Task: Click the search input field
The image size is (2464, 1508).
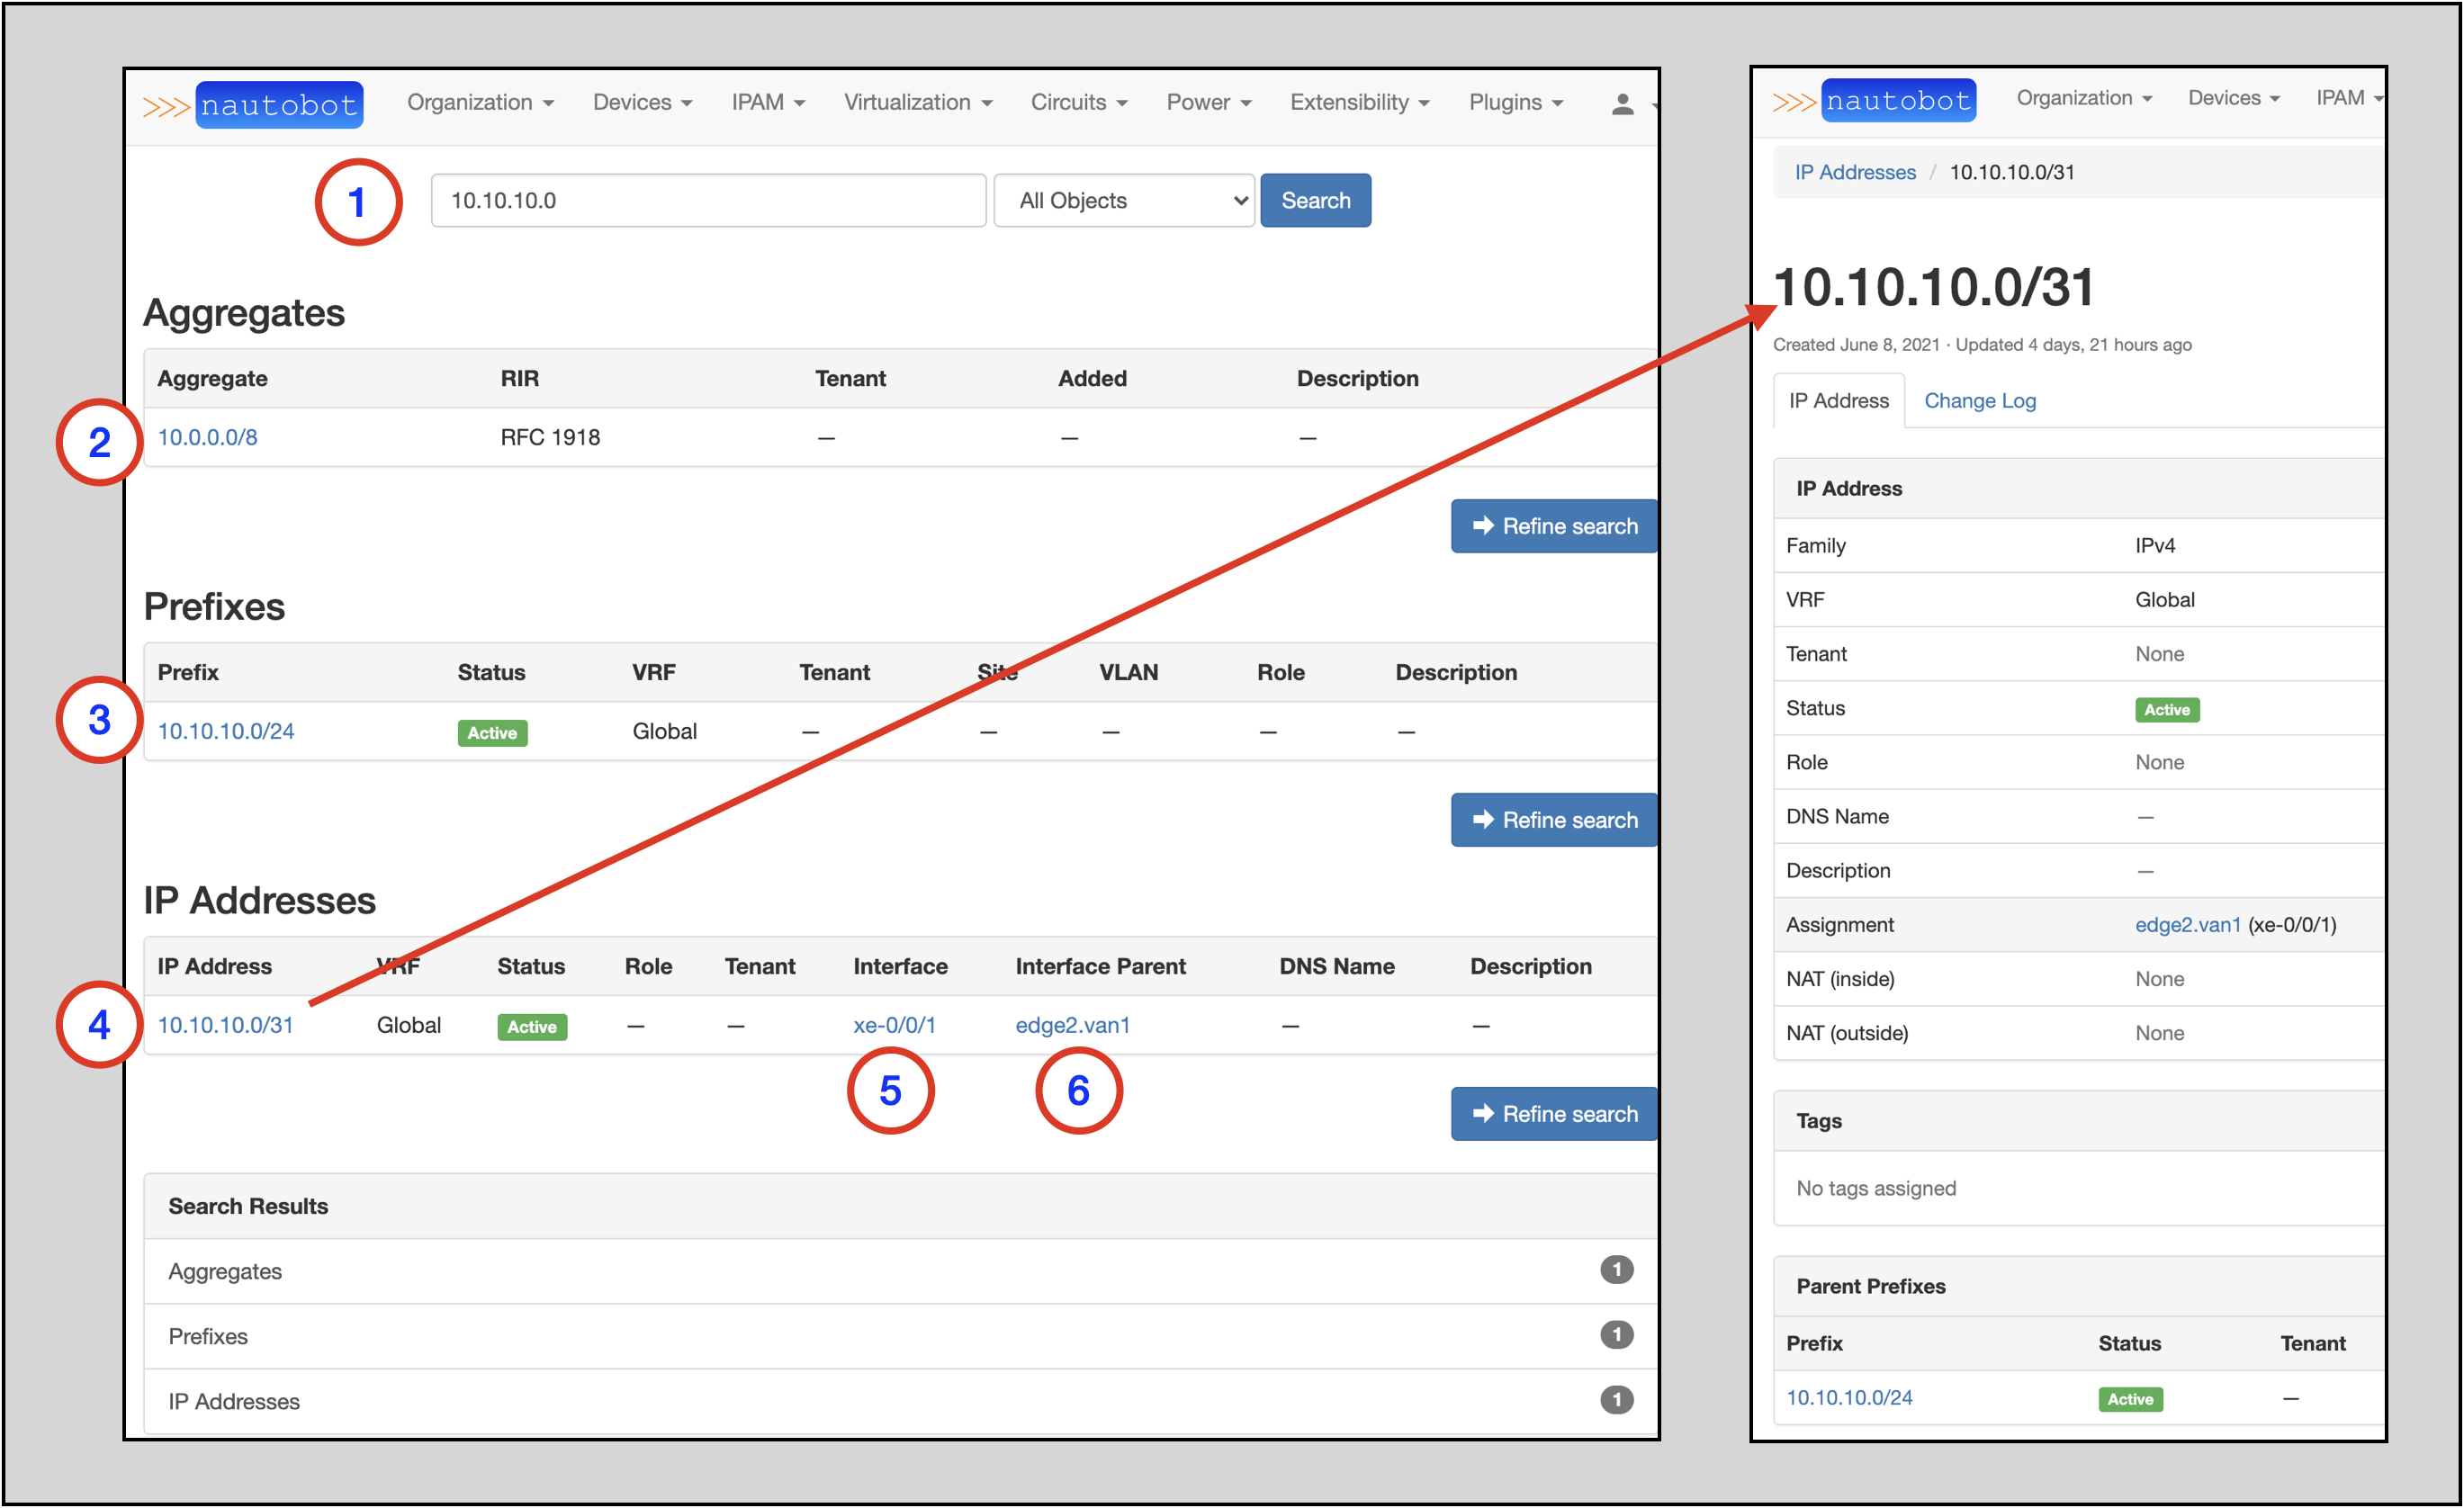Action: click(704, 199)
